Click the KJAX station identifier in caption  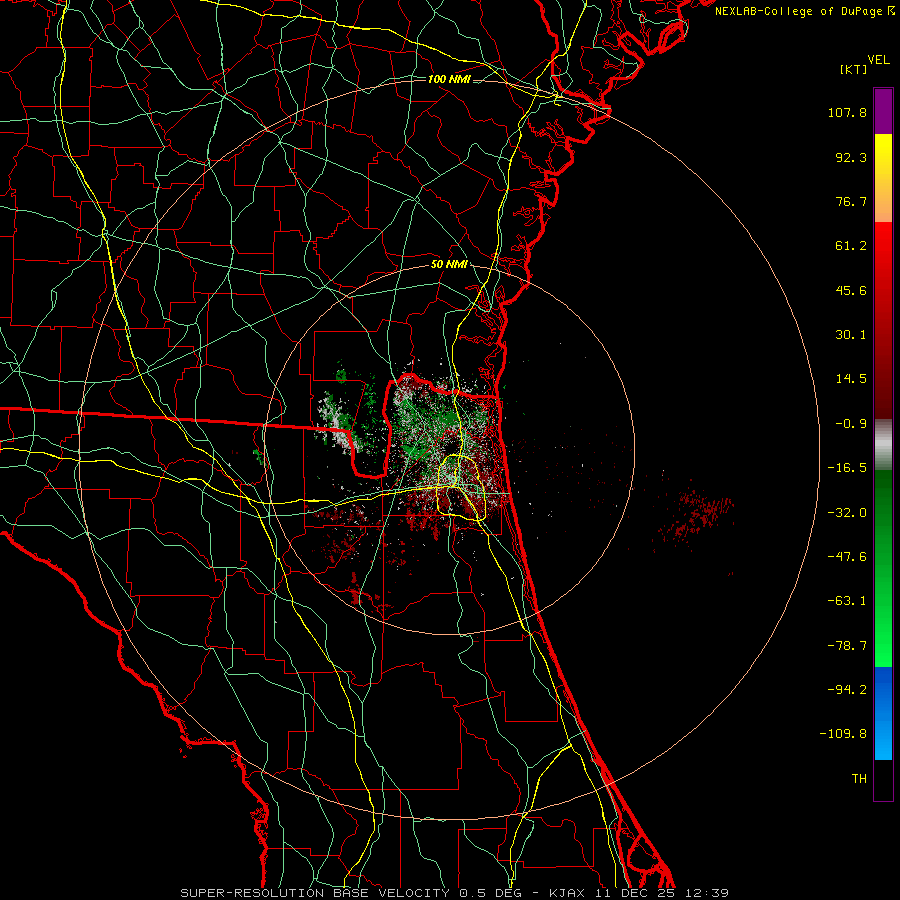click(x=566, y=893)
